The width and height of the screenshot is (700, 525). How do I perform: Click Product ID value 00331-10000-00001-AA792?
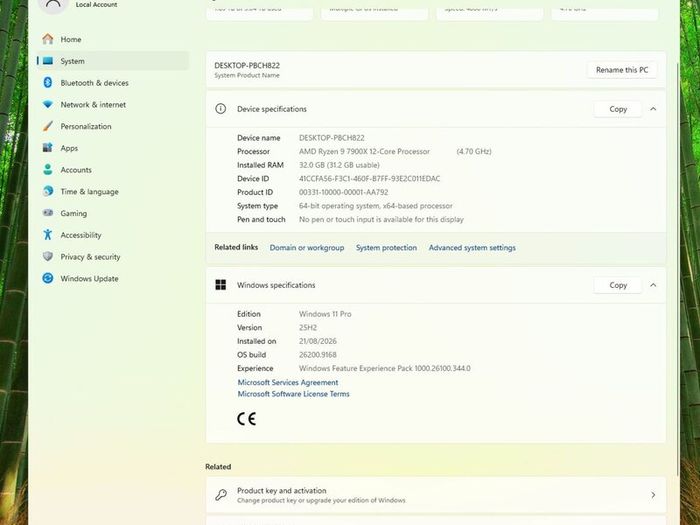tap(344, 192)
